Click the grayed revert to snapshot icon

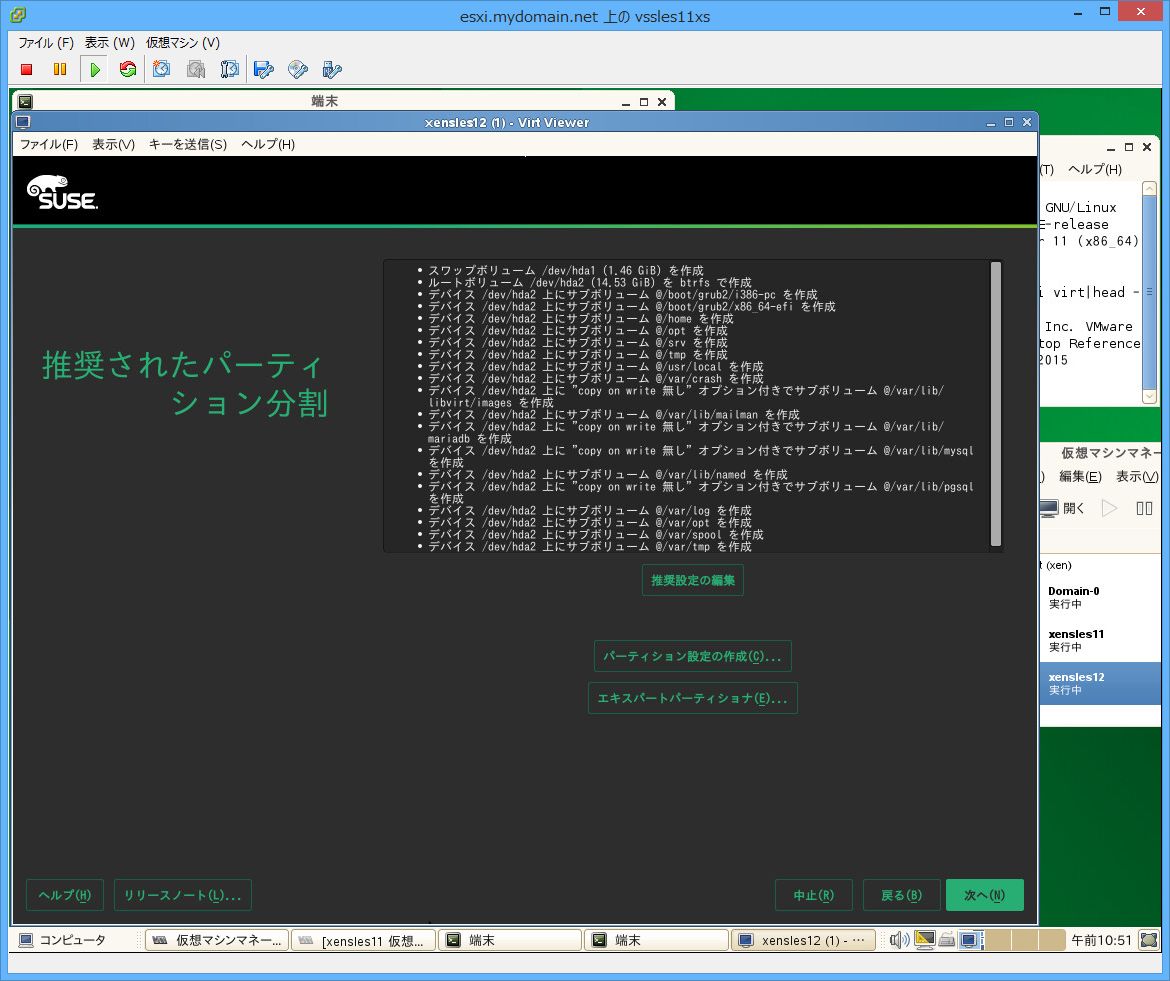pos(195,69)
